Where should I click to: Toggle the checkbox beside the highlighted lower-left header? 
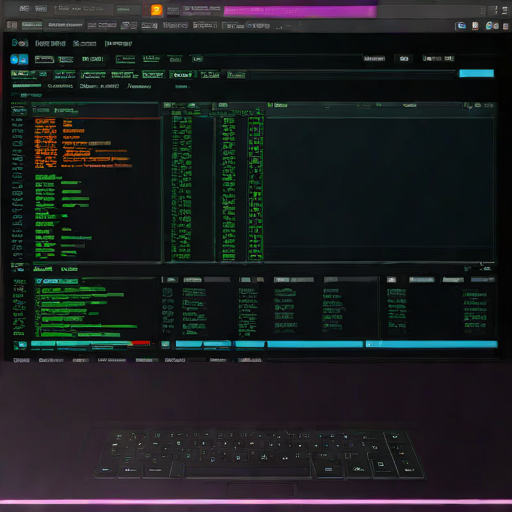pos(39,281)
